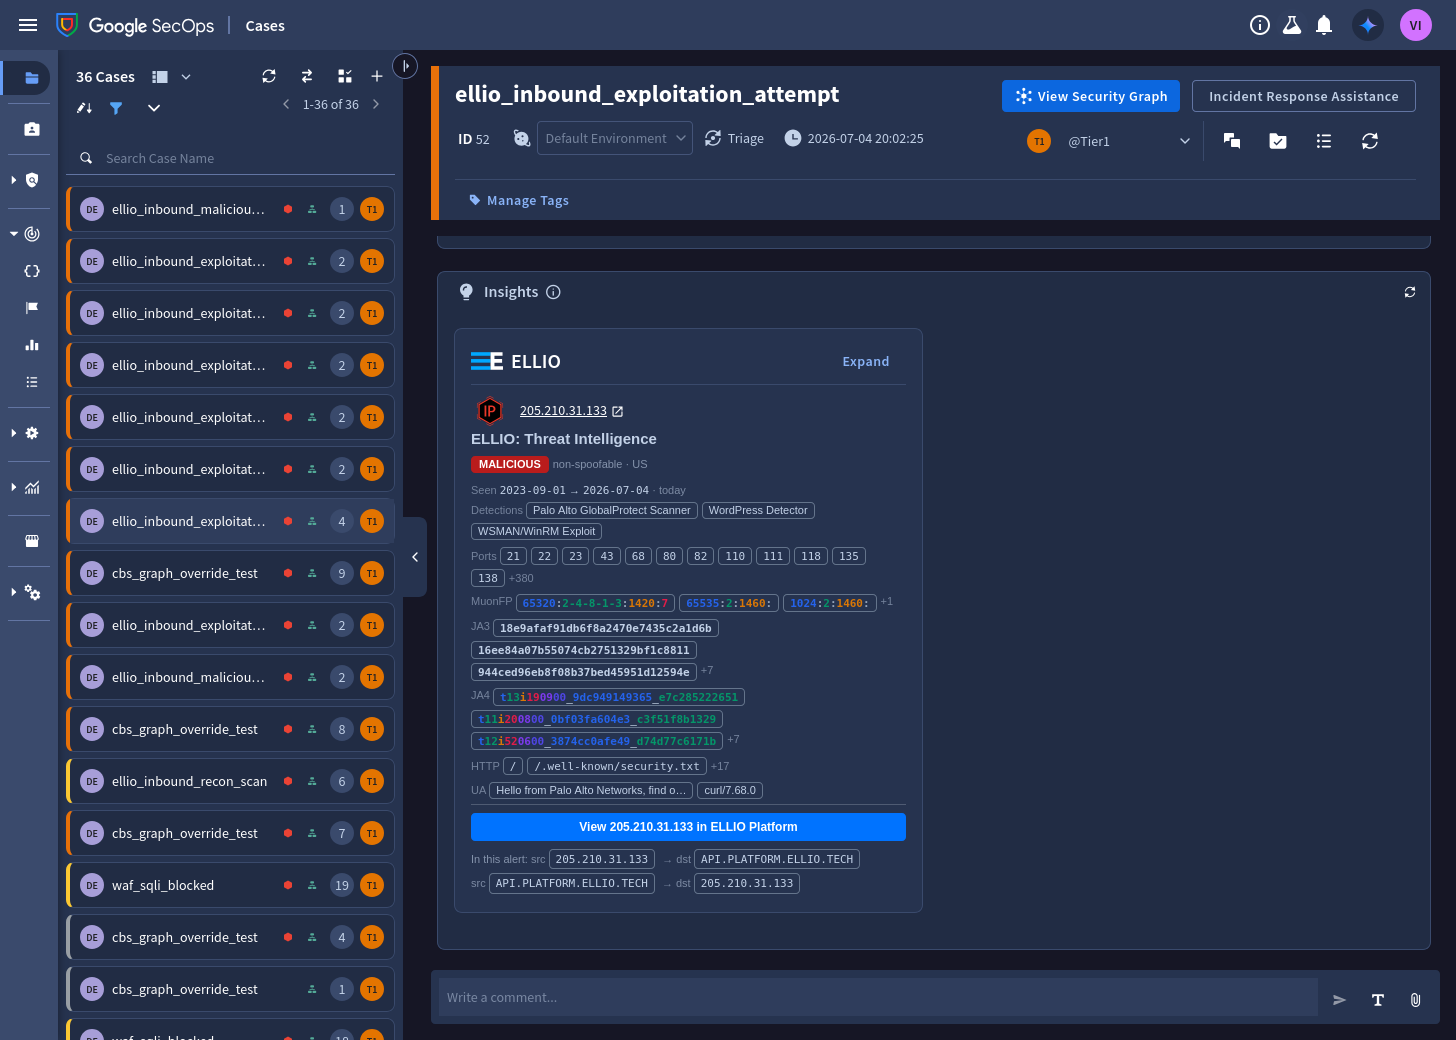Go to previous page of cases

(286, 104)
